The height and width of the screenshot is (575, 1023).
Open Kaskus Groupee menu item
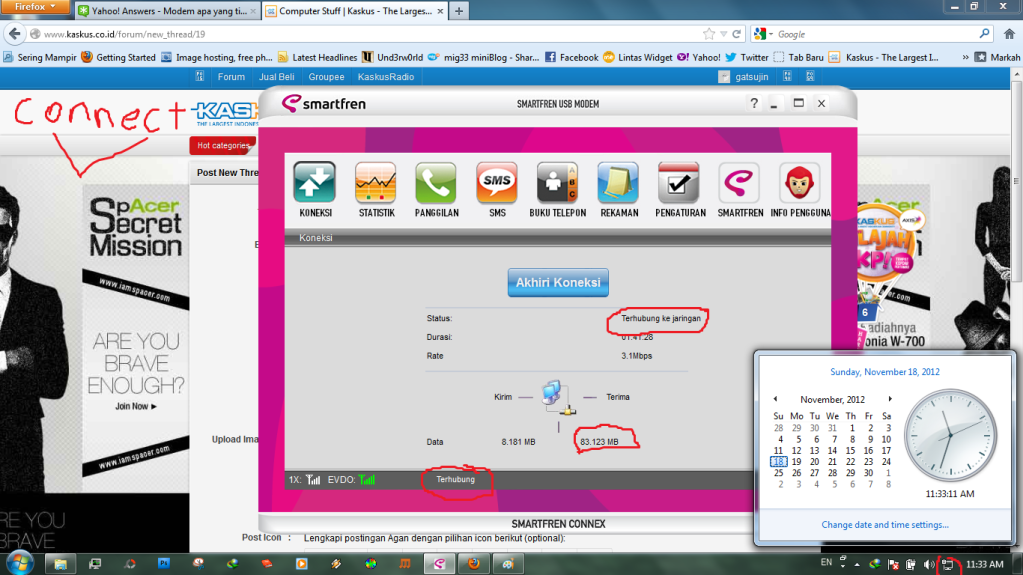(326, 77)
